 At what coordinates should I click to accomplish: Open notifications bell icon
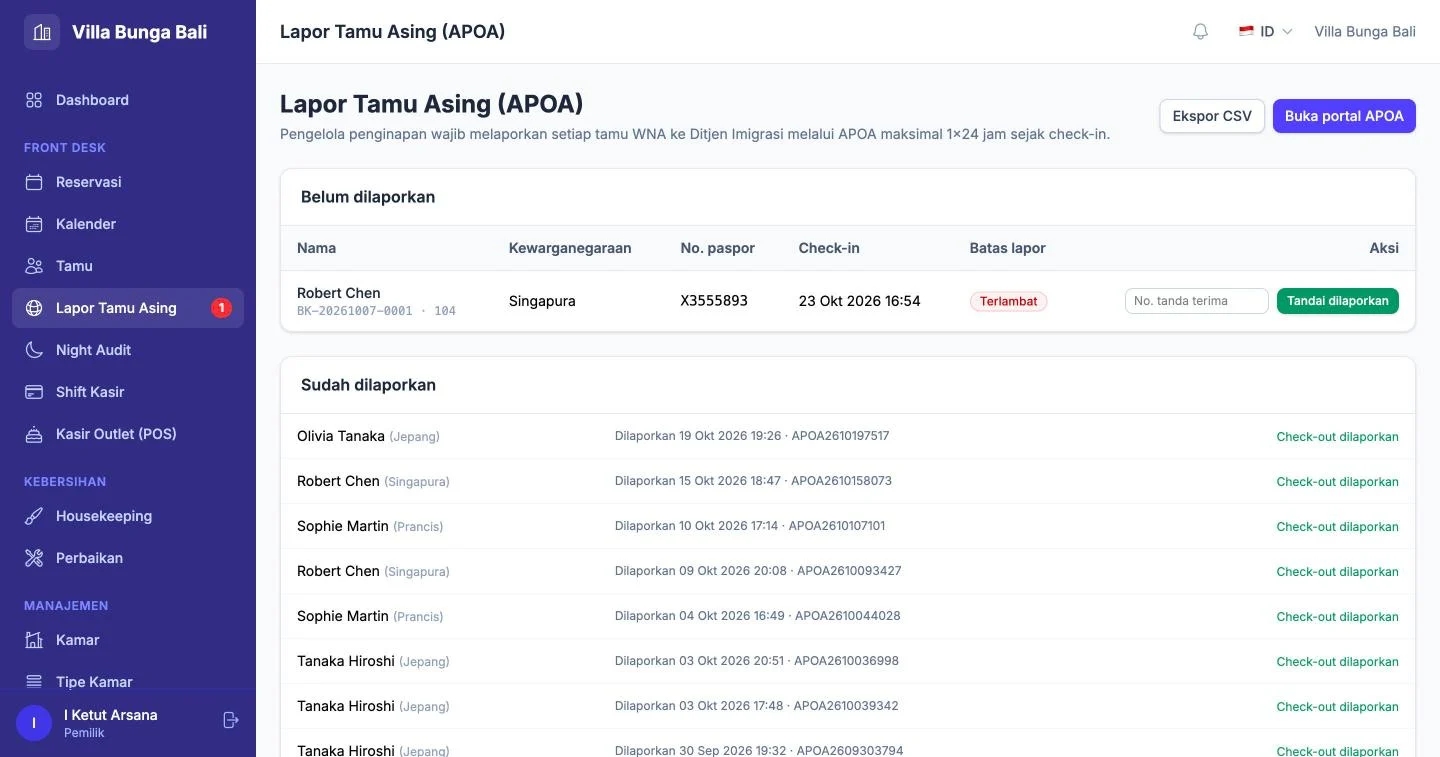1201,32
